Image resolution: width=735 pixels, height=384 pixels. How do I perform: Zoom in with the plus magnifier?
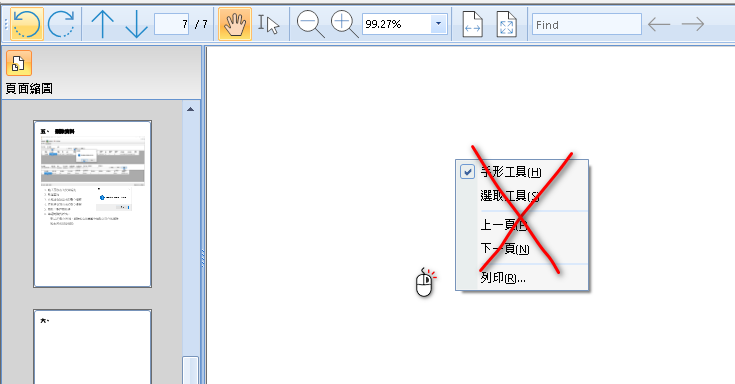coord(345,24)
